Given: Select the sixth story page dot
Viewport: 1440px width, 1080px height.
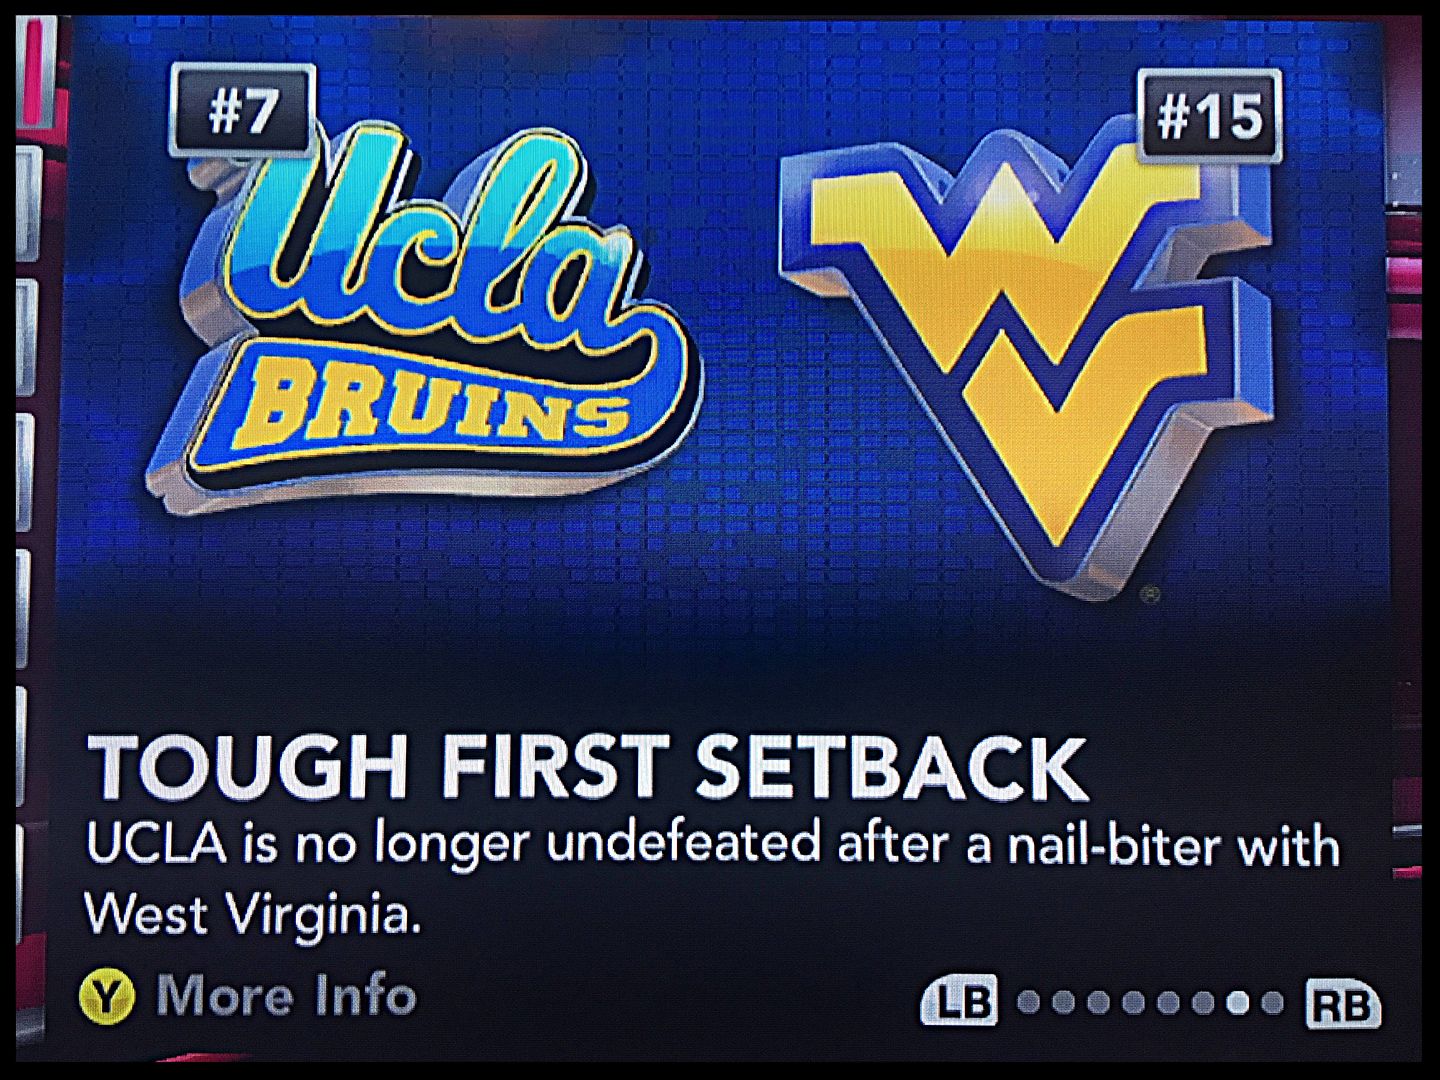Looking at the screenshot, I should [1203, 1002].
